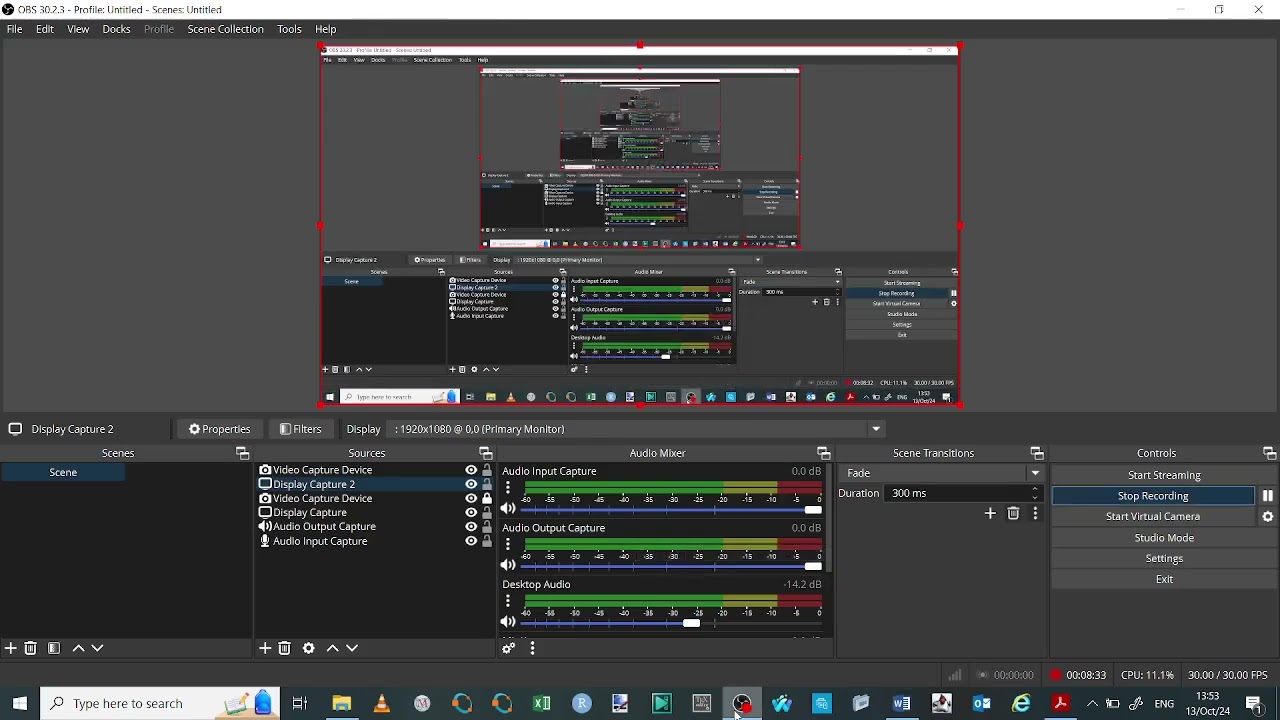Open the Edit menu
1280x720 pixels.
click(x=45, y=30)
